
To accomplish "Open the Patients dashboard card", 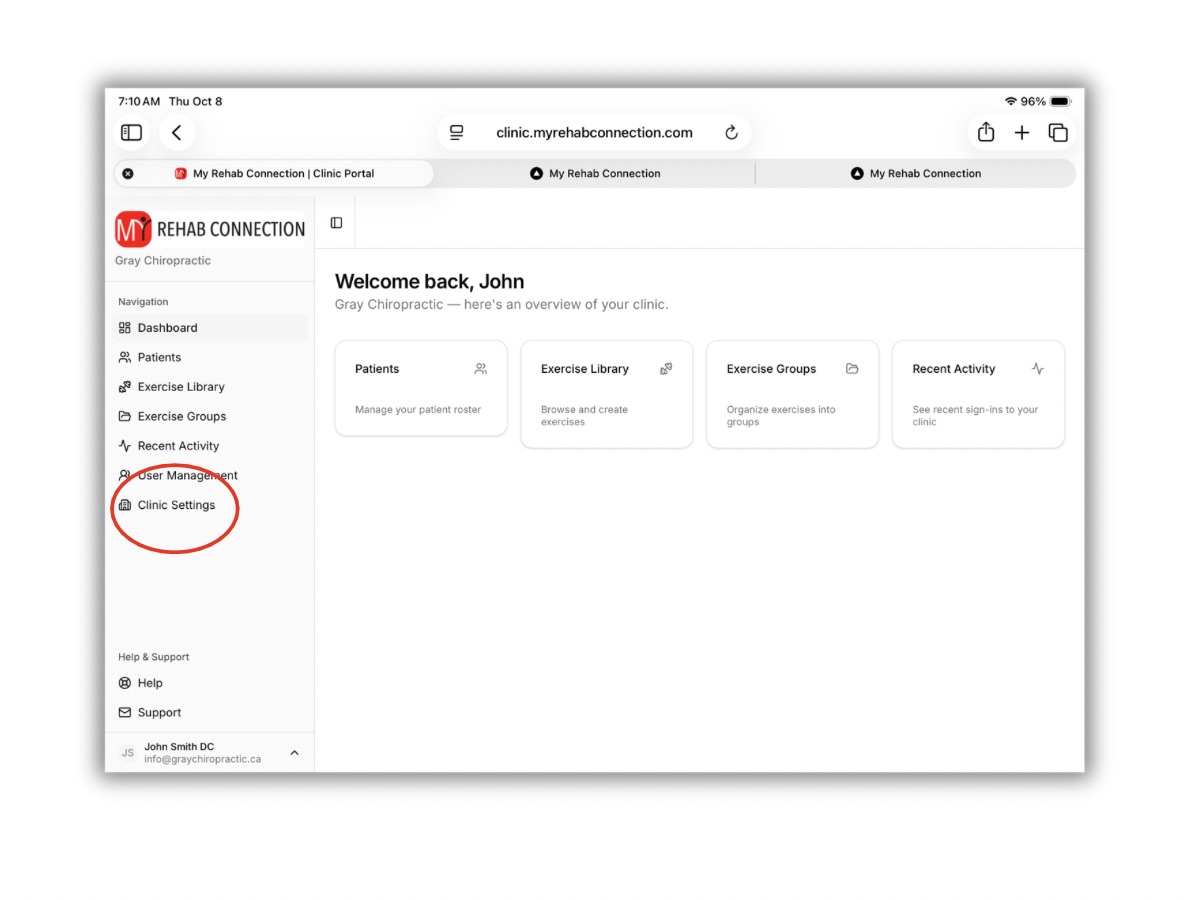I will pos(421,388).
